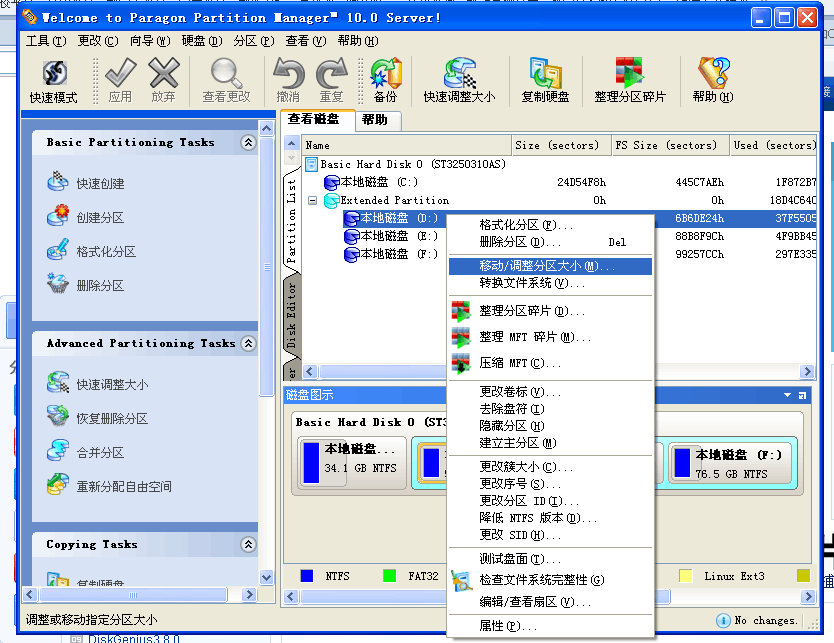Choose 更改簇大小(C) in context menu
This screenshot has width=834, height=643.
[551, 467]
